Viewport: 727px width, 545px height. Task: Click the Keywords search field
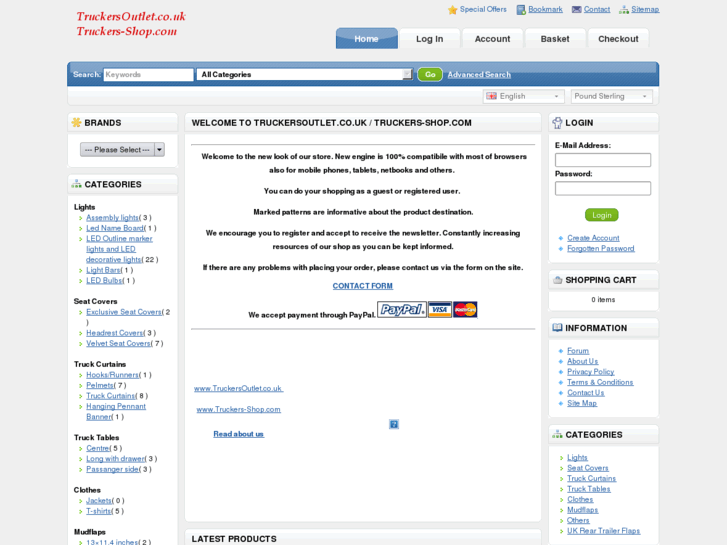[x=148, y=74]
